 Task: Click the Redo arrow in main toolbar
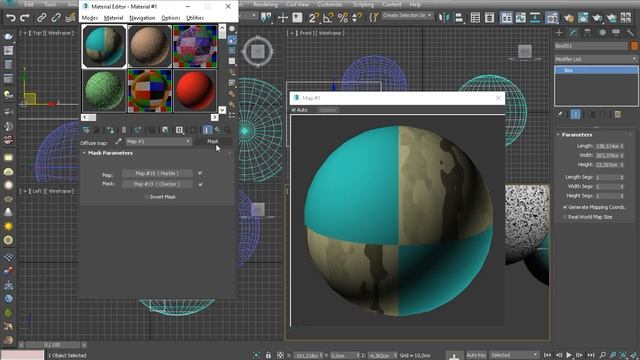pyautogui.click(x=24, y=18)
